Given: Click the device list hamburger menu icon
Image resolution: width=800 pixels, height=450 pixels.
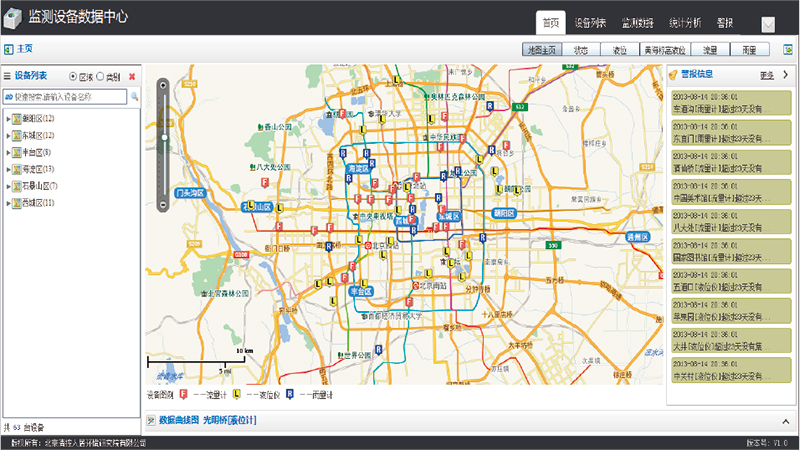Looking at the screenshot, I should tap(7, 76).
